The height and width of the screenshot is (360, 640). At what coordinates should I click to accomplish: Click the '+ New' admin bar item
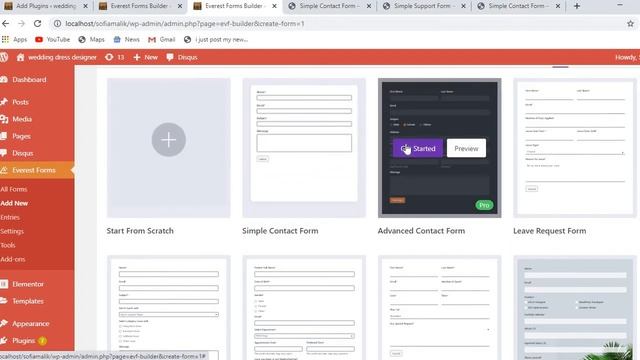pyautogui.click(x=146, y=57)
